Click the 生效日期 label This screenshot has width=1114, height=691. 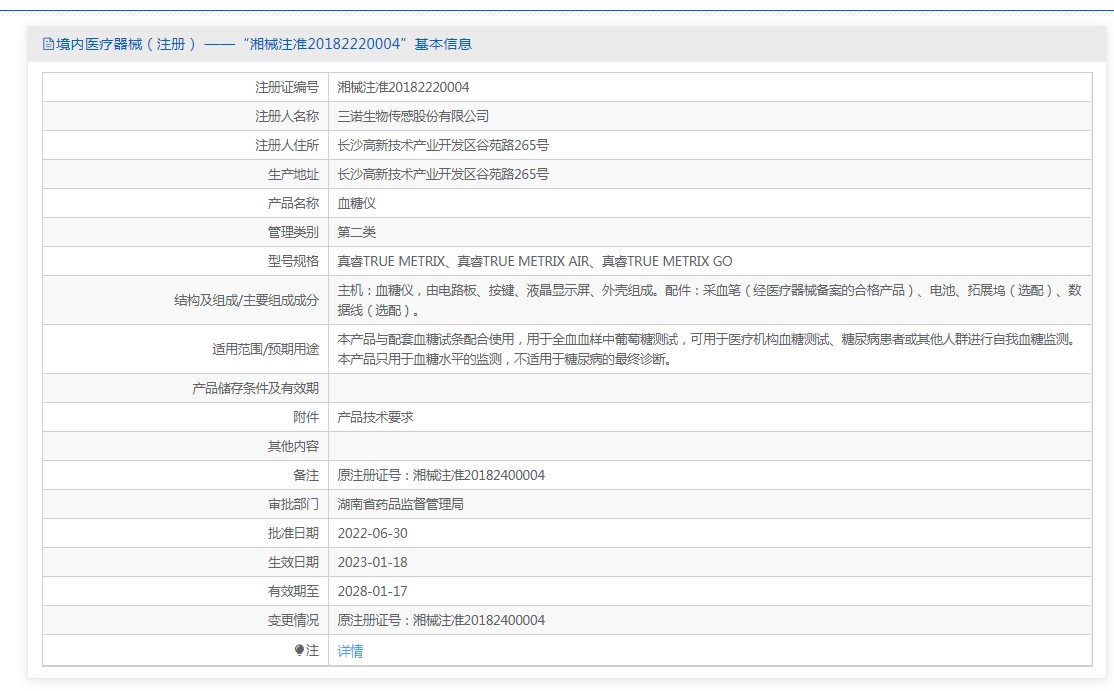293,562
